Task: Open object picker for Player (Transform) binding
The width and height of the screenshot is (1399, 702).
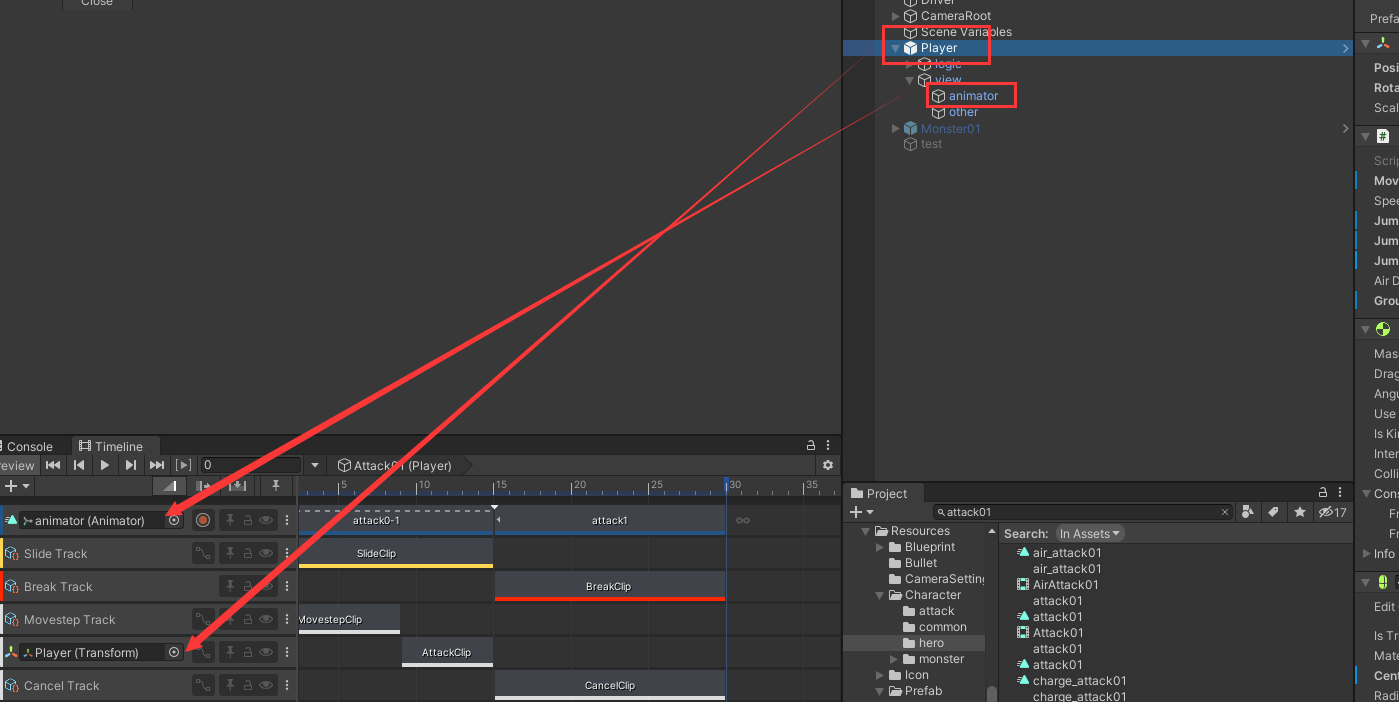Action: coord(174,652)
